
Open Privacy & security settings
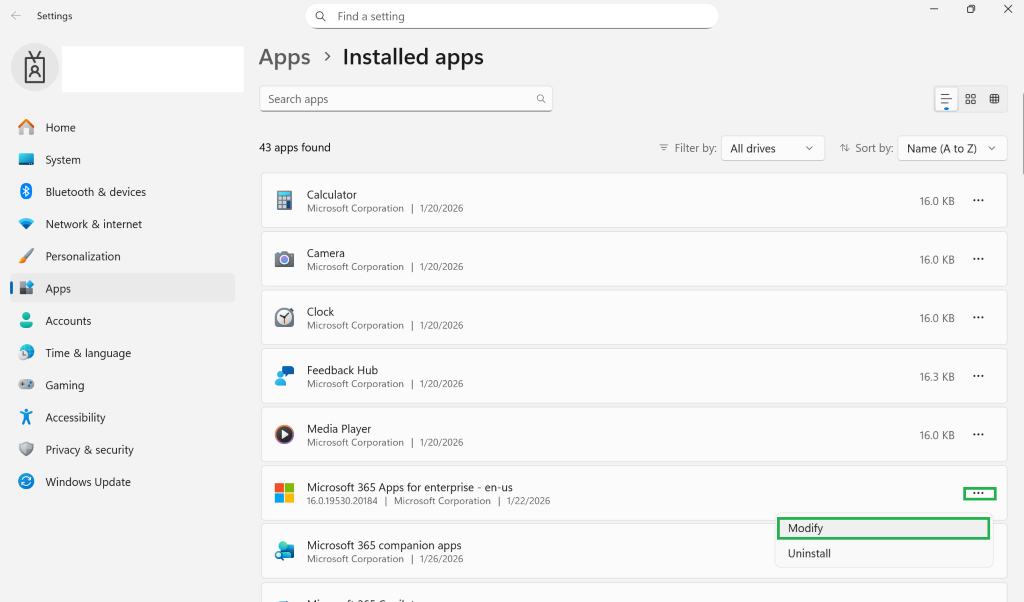[89, 450]
